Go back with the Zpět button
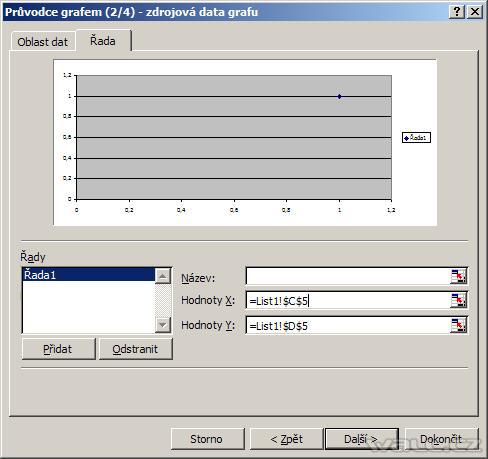The image size is (488, 459). 287,439
